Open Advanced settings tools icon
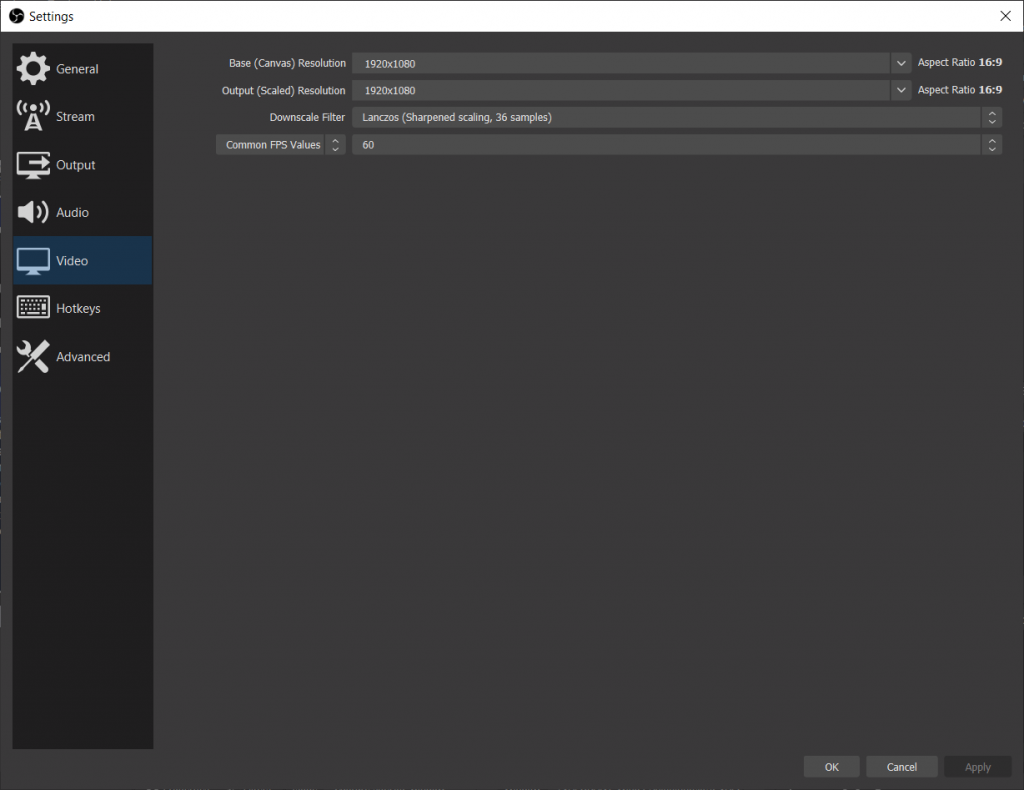Viewport: 1024px width, 790px height. point(32,356)
